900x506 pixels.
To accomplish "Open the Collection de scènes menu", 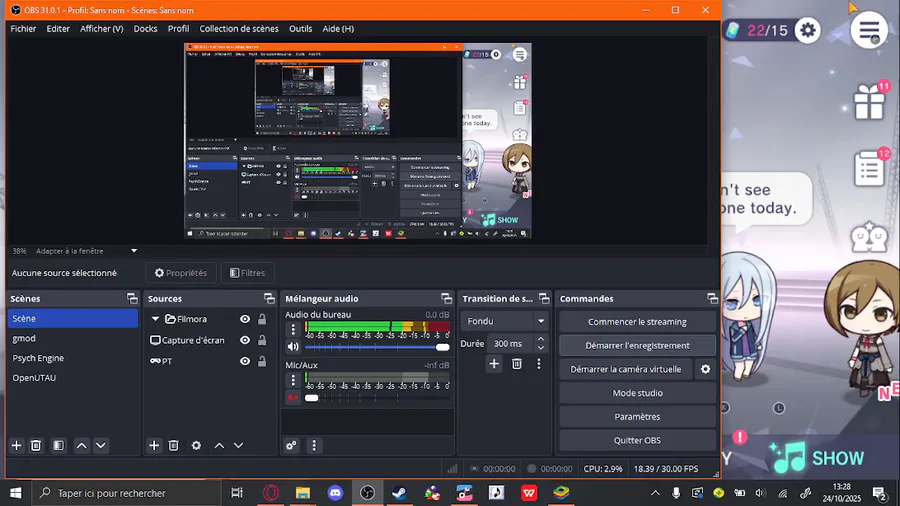I will coord(239,29).
